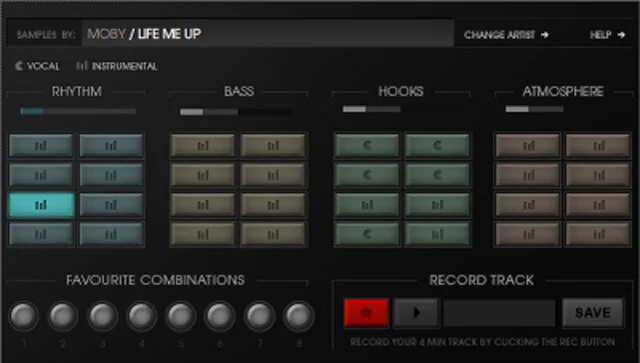This screenshot has height=363, width=640.
Task: Open the Help link
Action: [607, 35]
